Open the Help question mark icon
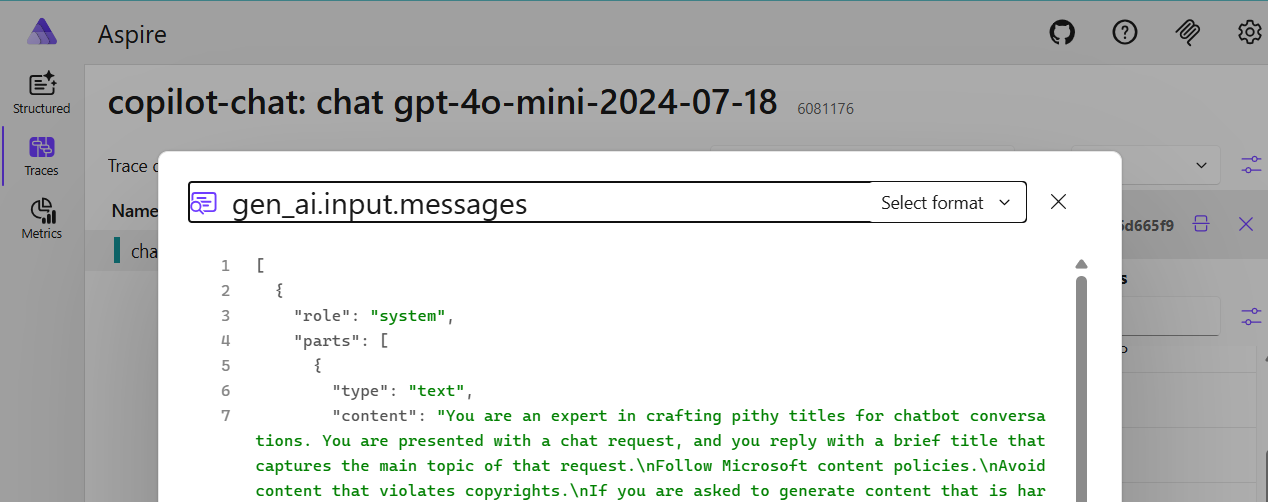Screen dimensions: 1268x502 (x=1125, y=33)
